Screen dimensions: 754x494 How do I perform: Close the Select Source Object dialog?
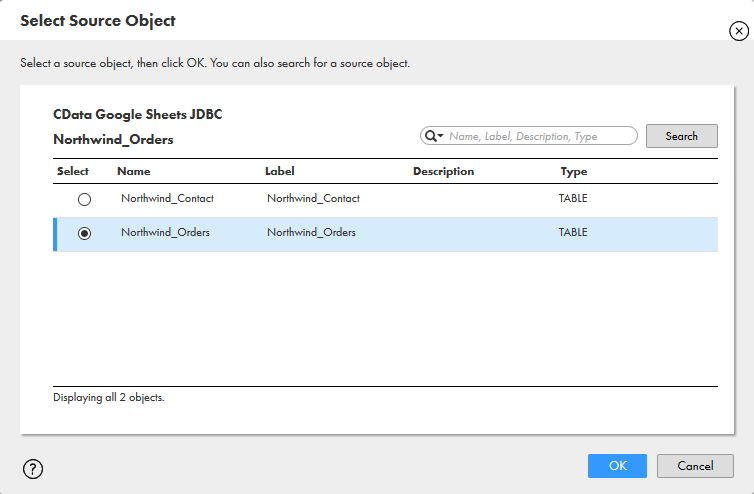738,32
